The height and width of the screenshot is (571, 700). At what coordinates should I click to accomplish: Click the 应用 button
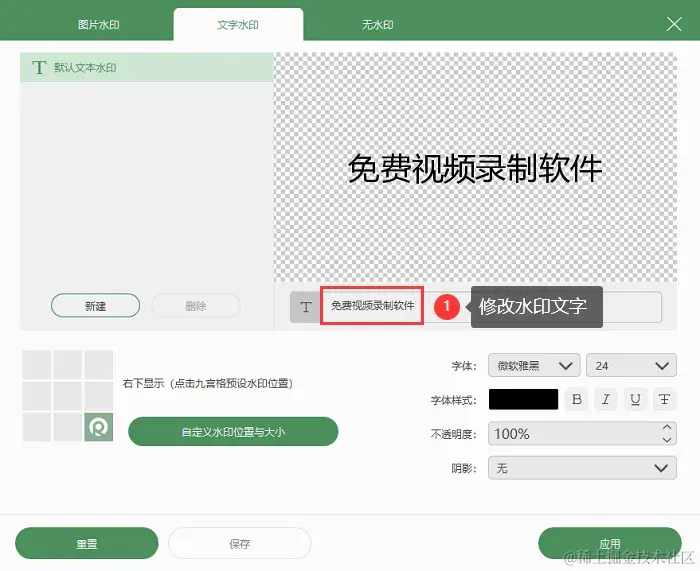coord(610,543)
